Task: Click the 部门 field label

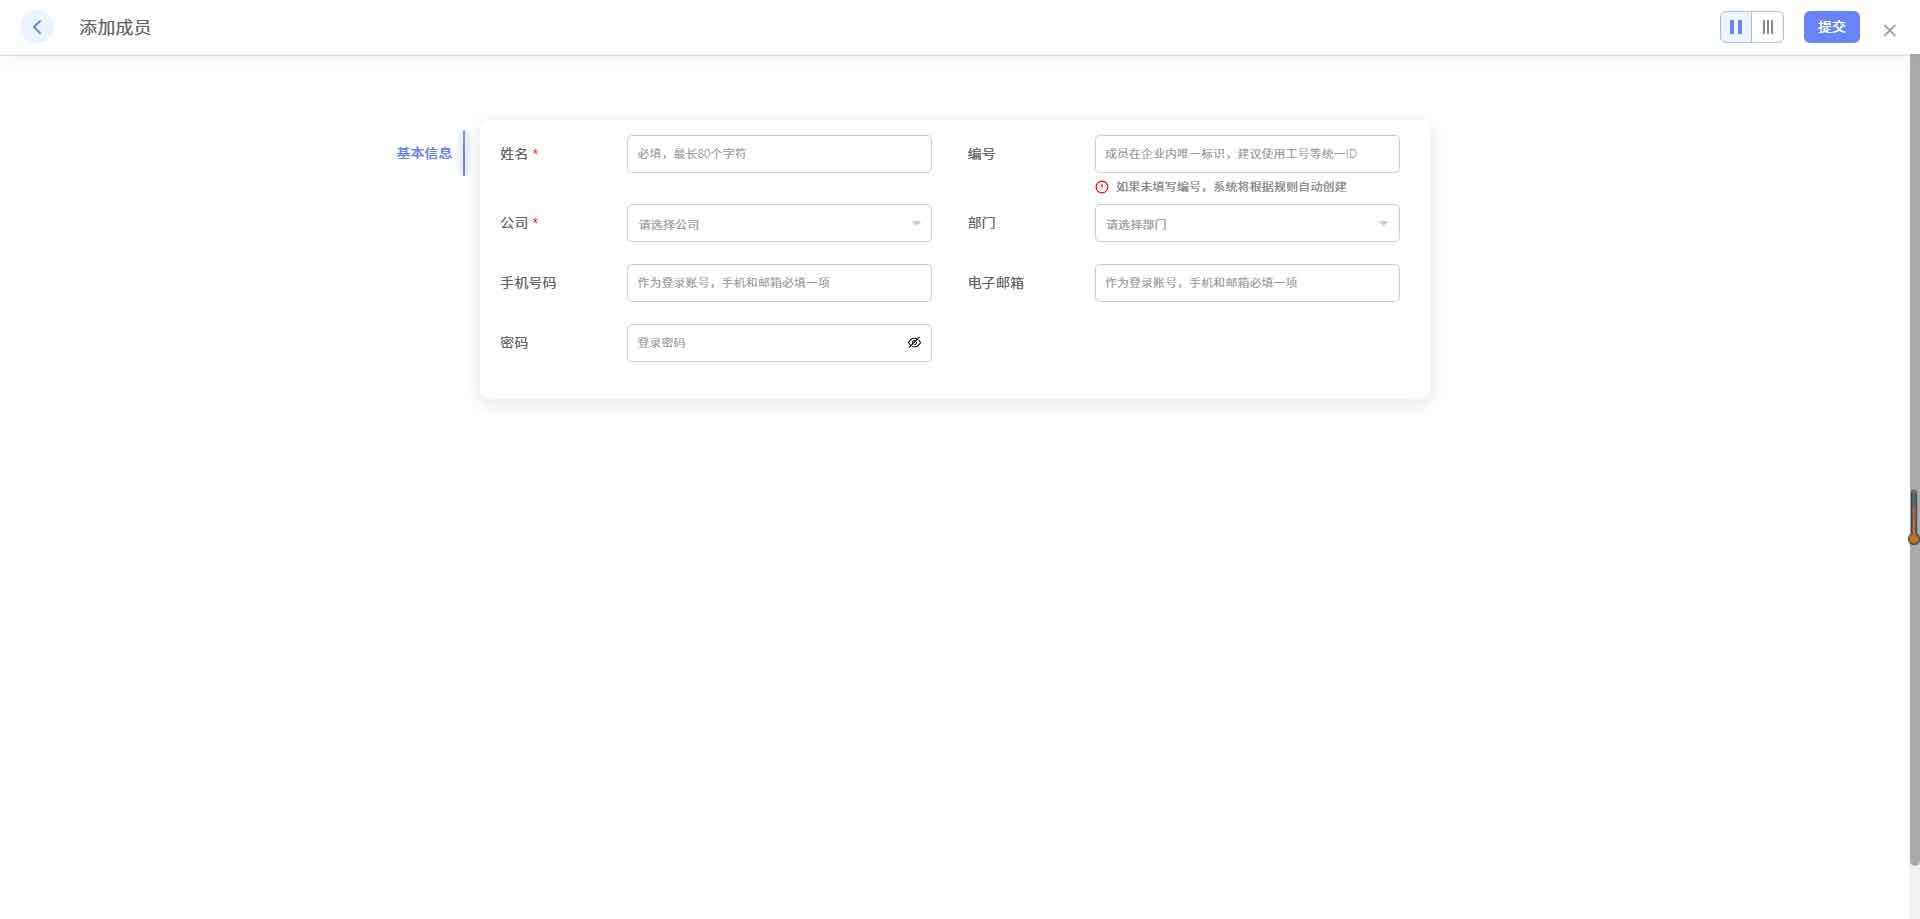Action: pos(981,223)
